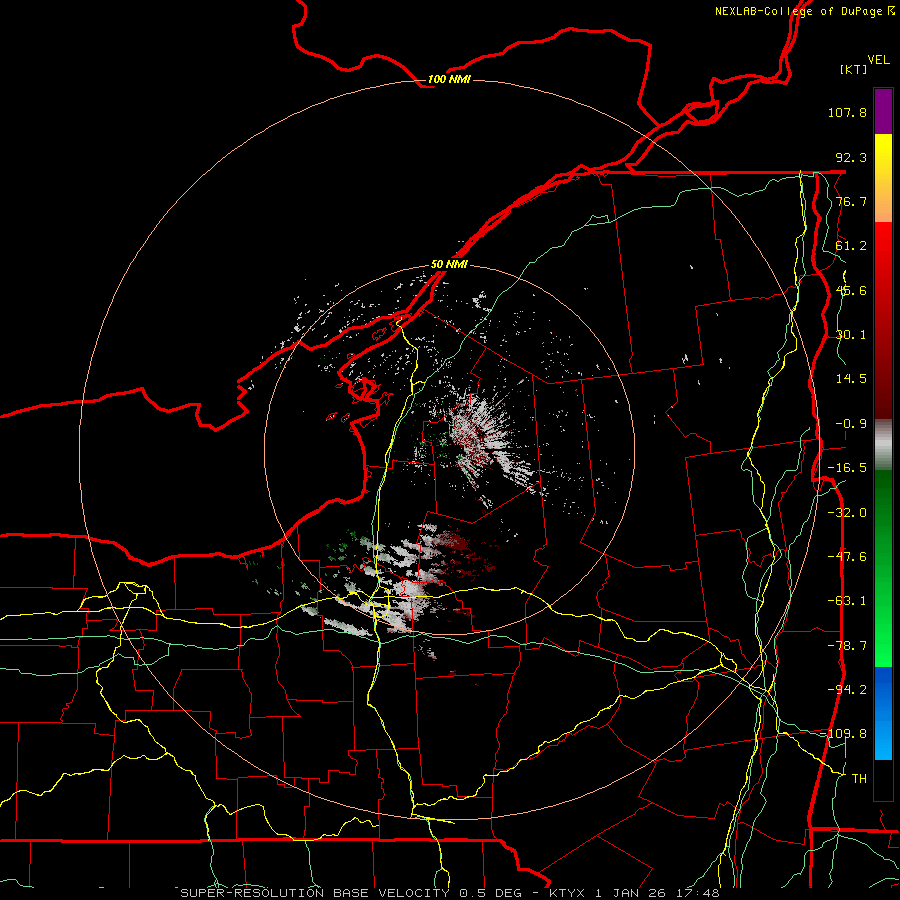Select the 30.1 velocity legend value
The image size is (900, 900).
pyautogui.click(x=851, y=335)
